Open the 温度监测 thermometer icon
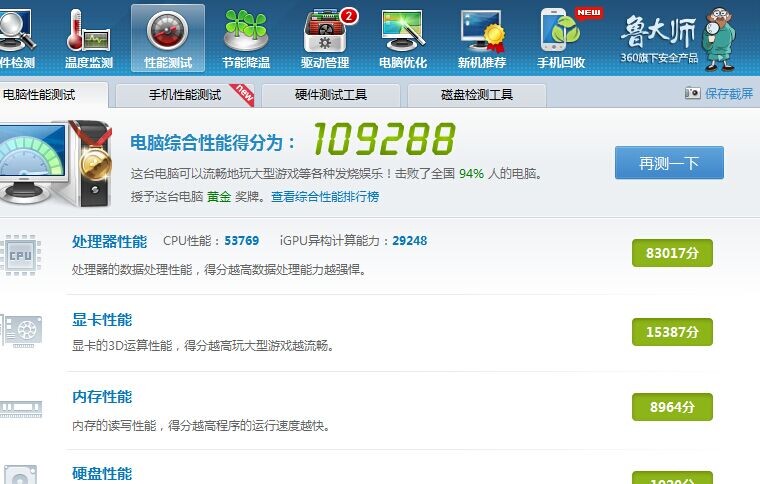Image resolution: width=760 pixels, height=484 pixels. tap(89, 31)
